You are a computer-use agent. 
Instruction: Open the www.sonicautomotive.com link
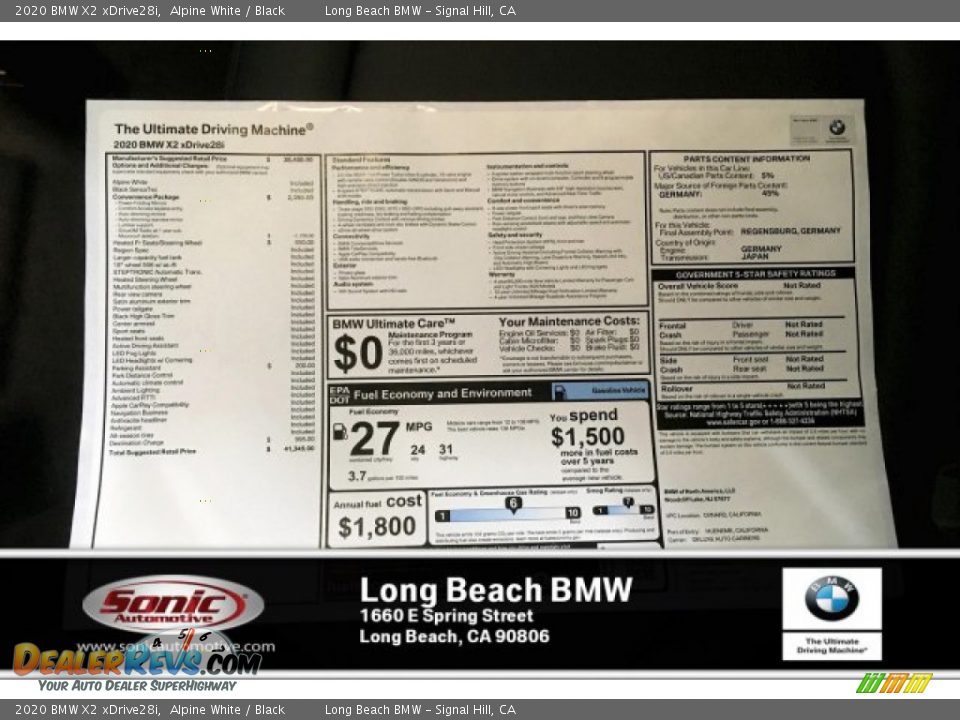[x=176, y=646]
